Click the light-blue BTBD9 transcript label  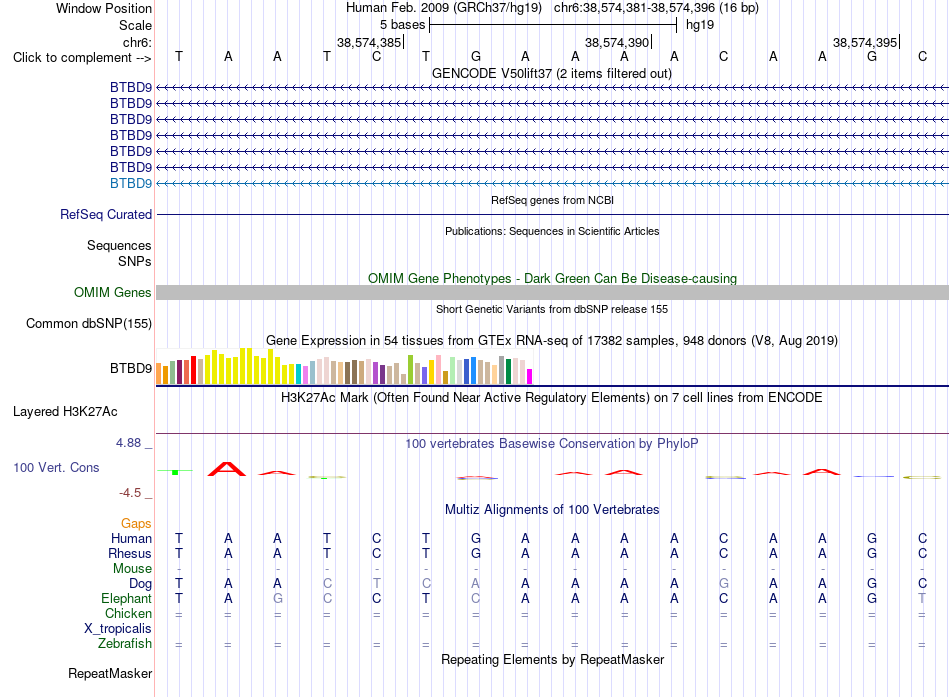tap(131, 183)
